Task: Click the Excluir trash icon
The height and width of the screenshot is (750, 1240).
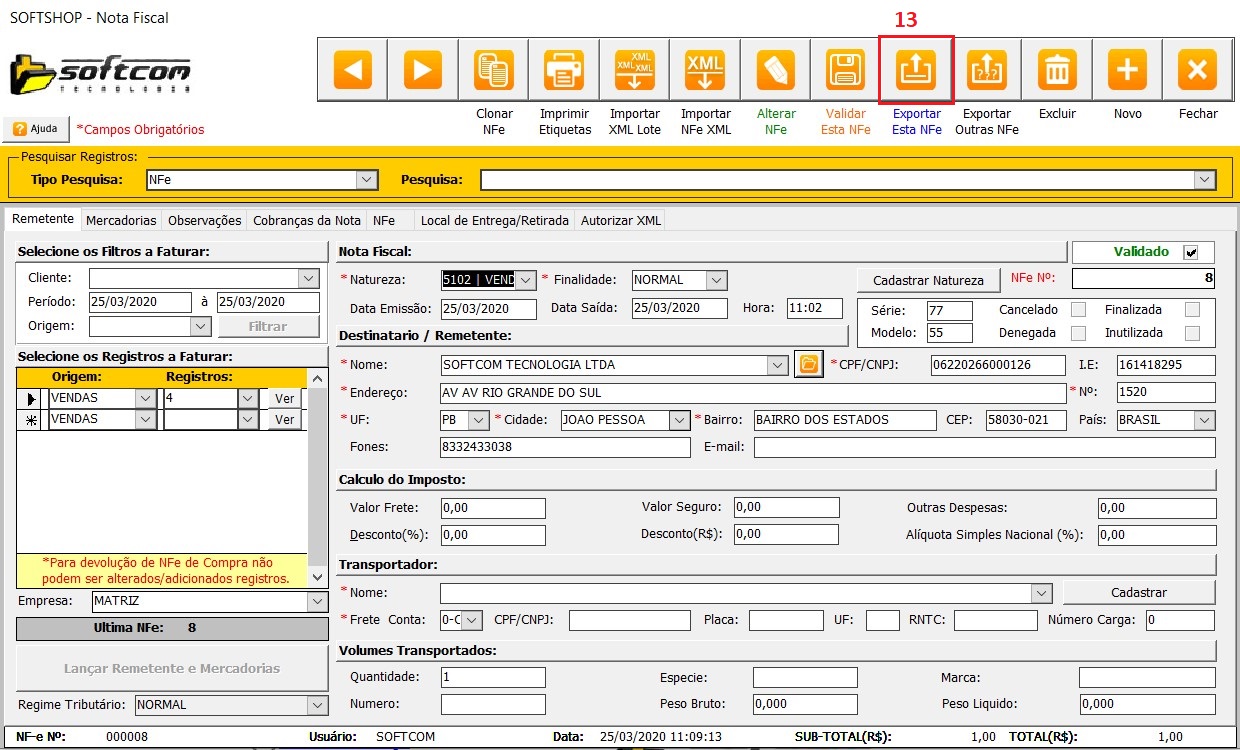Action: [1057, 70]
